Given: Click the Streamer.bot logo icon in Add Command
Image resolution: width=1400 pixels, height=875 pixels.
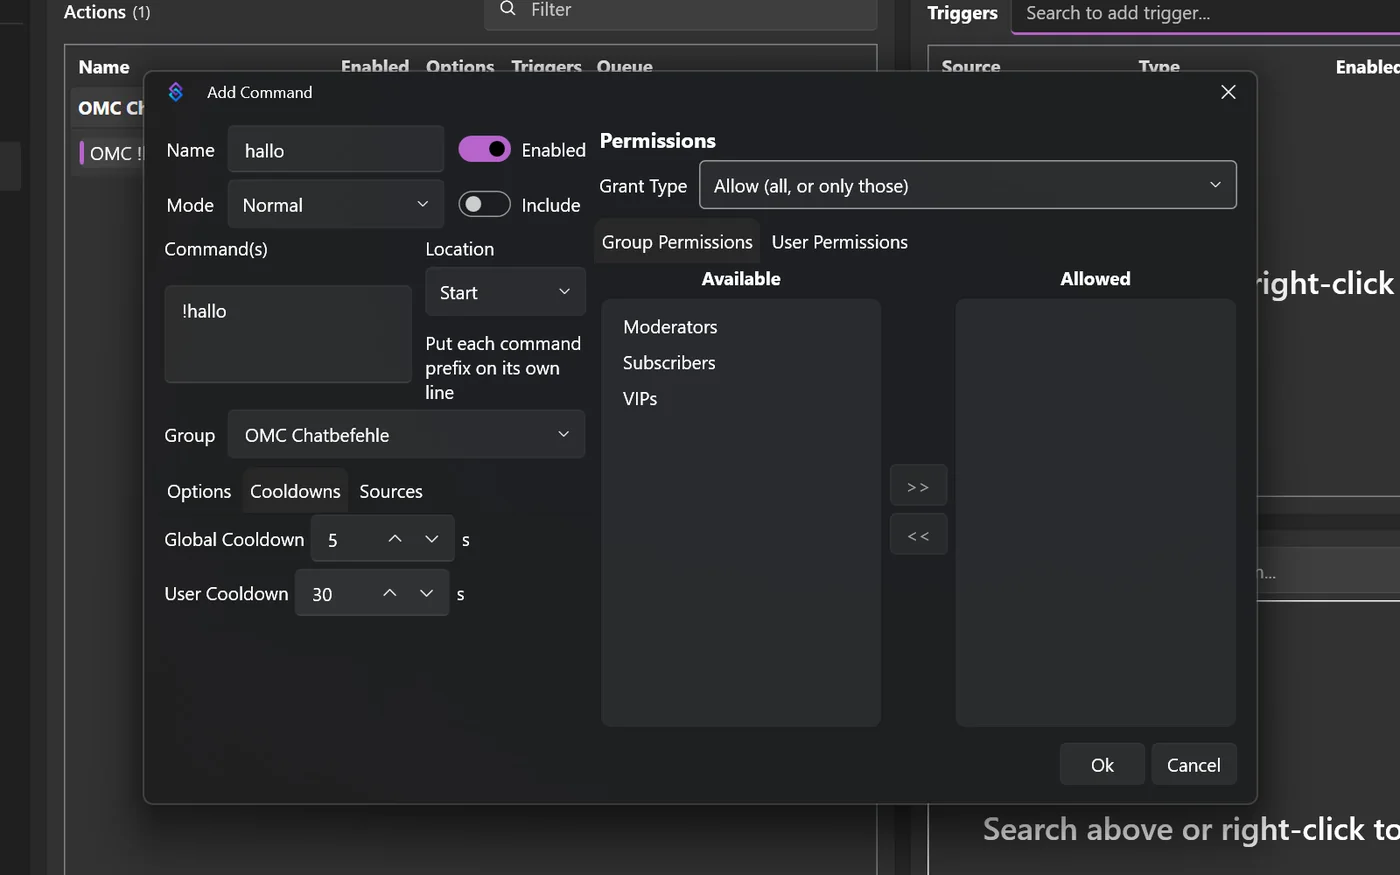Looking at the screenshot, I should tap(176, 92).
